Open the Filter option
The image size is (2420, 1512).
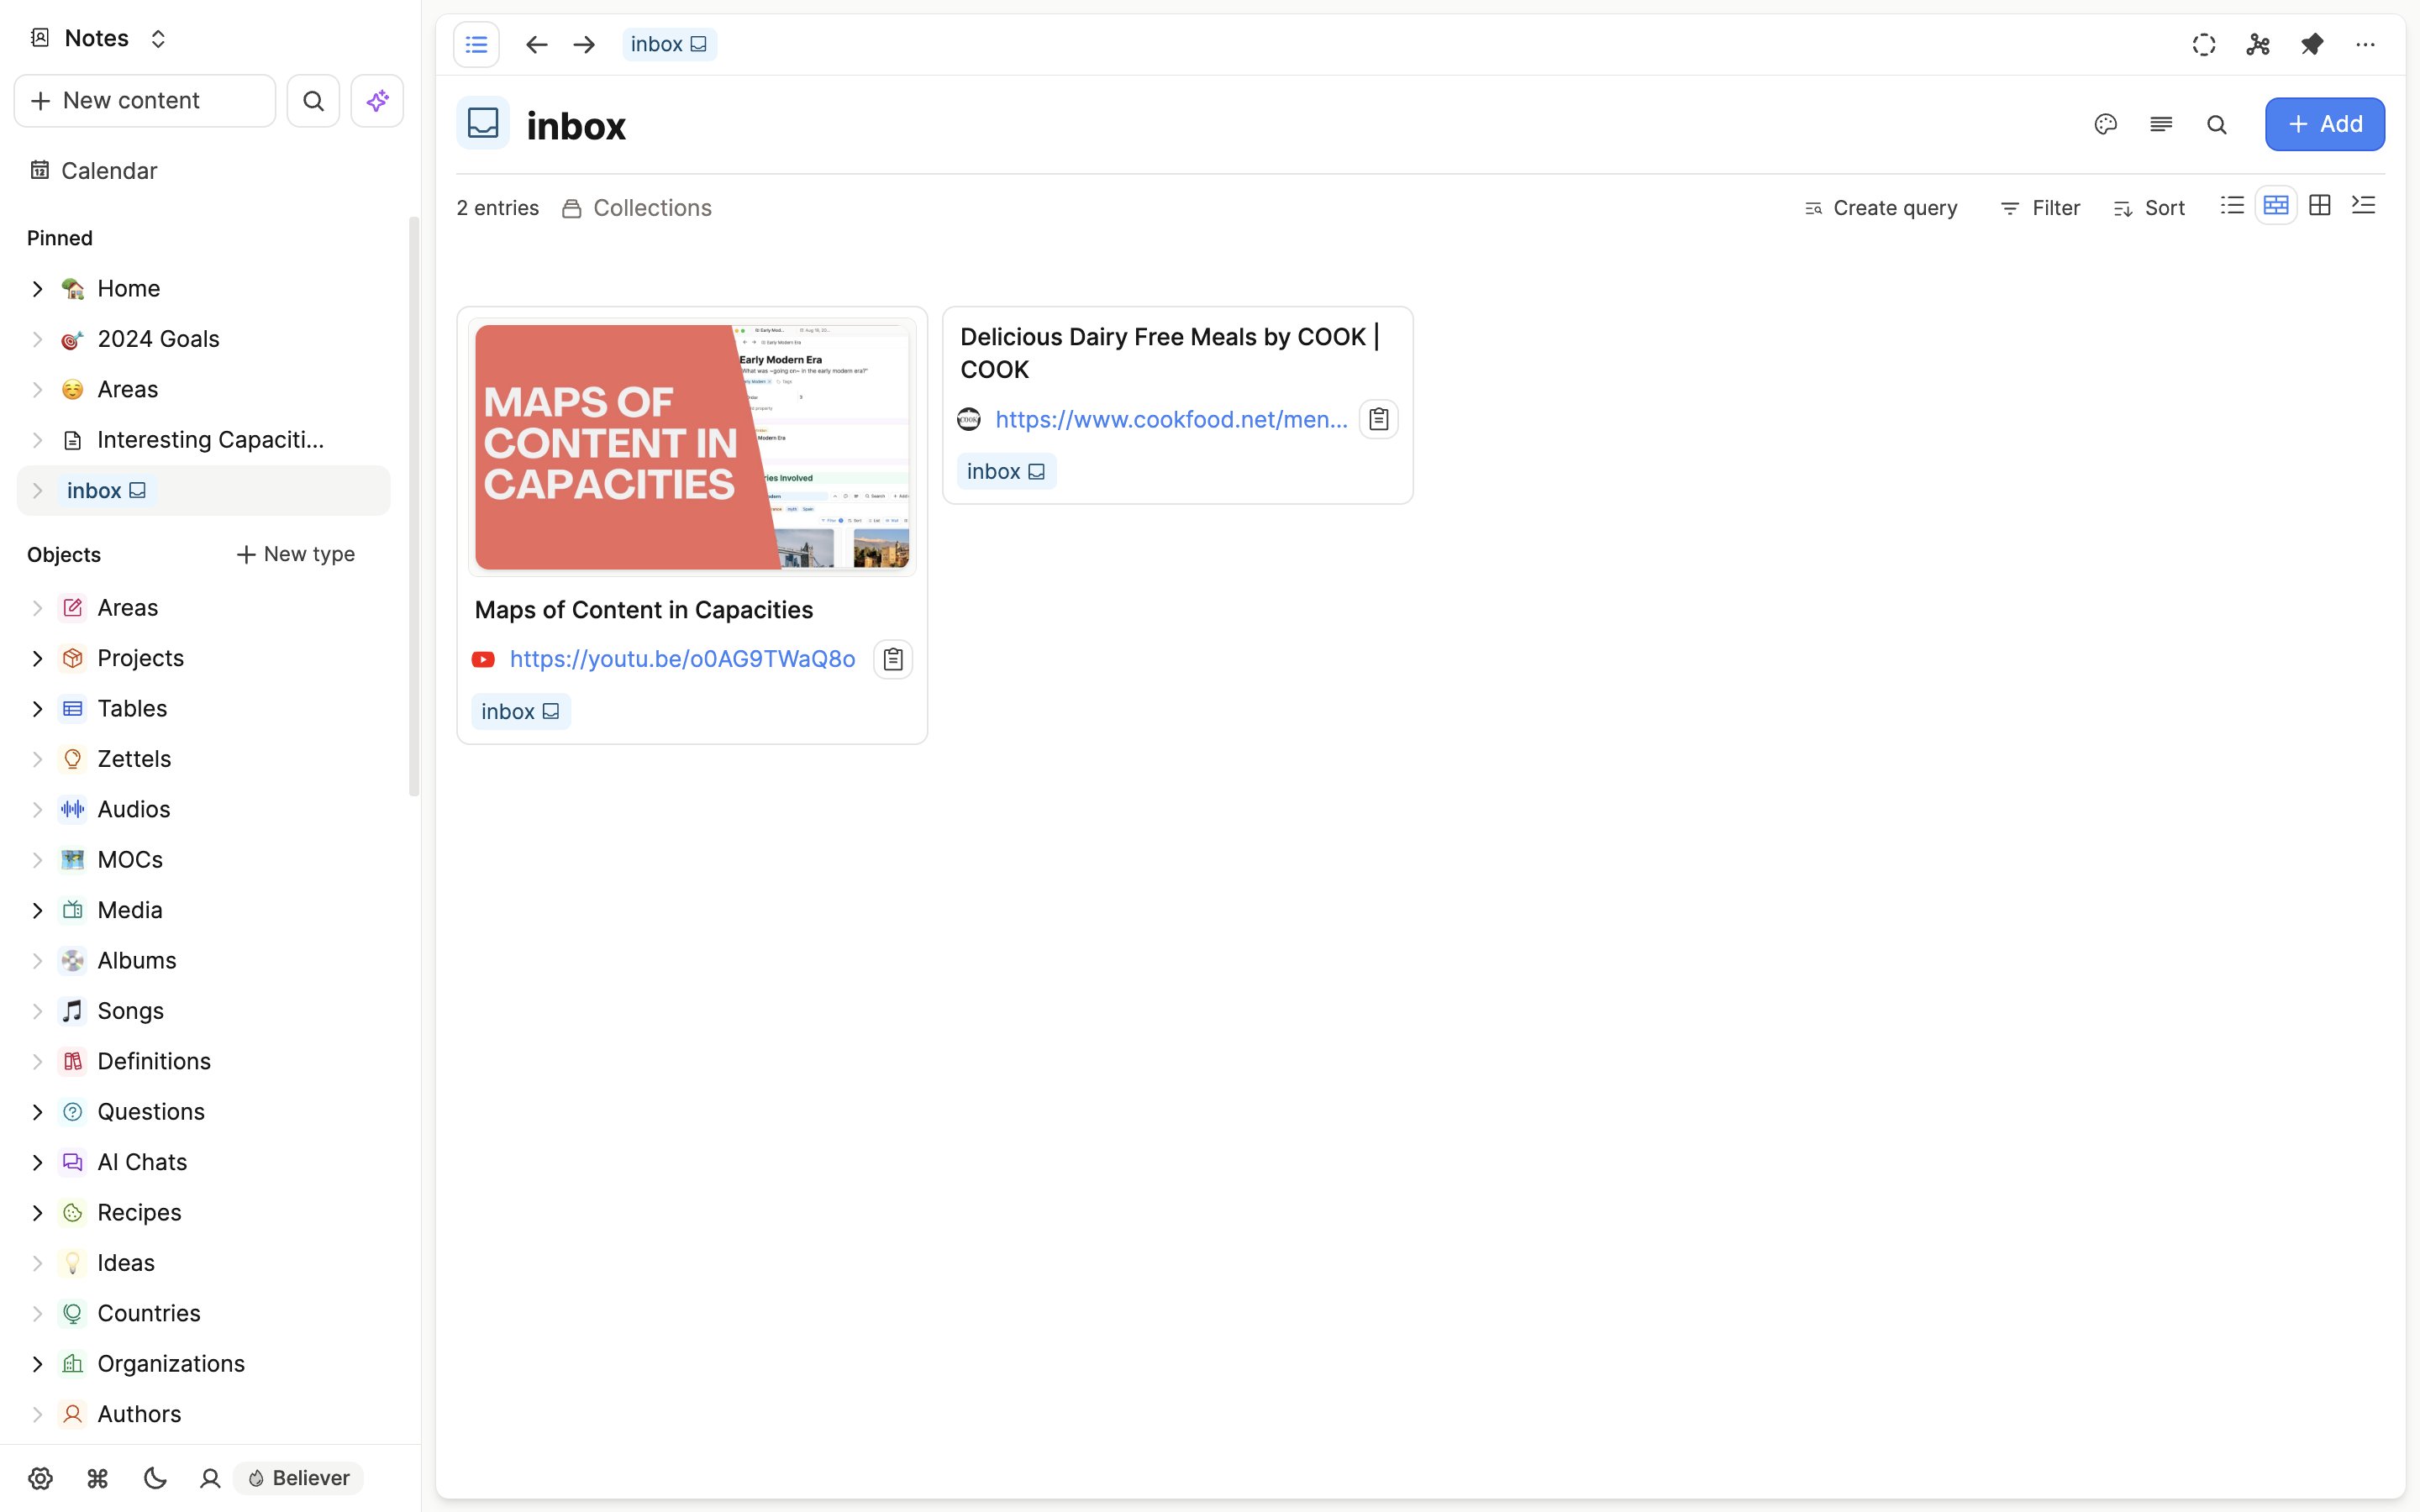pos(2040,208)
